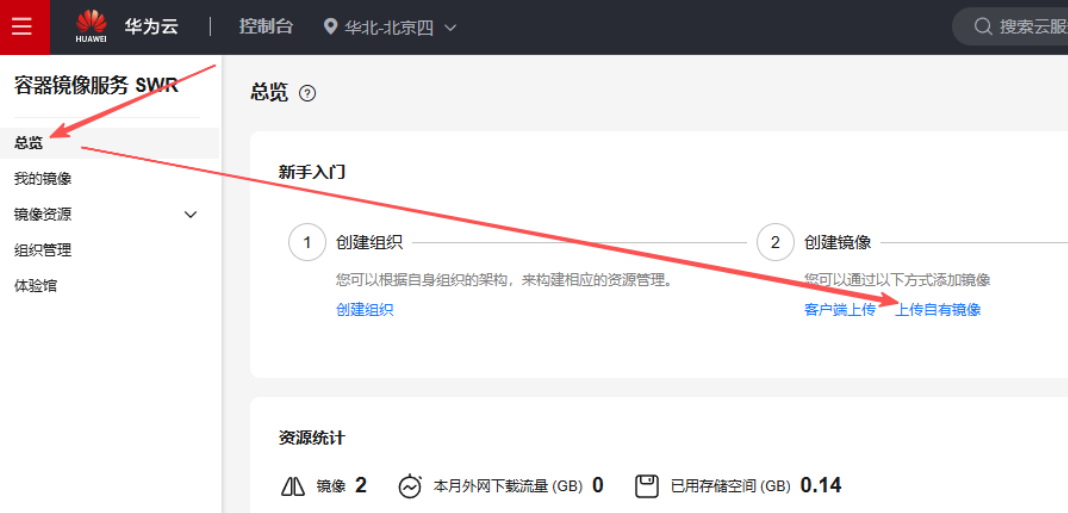Click the 本月外网下载流量 gauge icon
Image resolution: width=1068 pixels, height=513 pixels.
click(x=410, y=486)
